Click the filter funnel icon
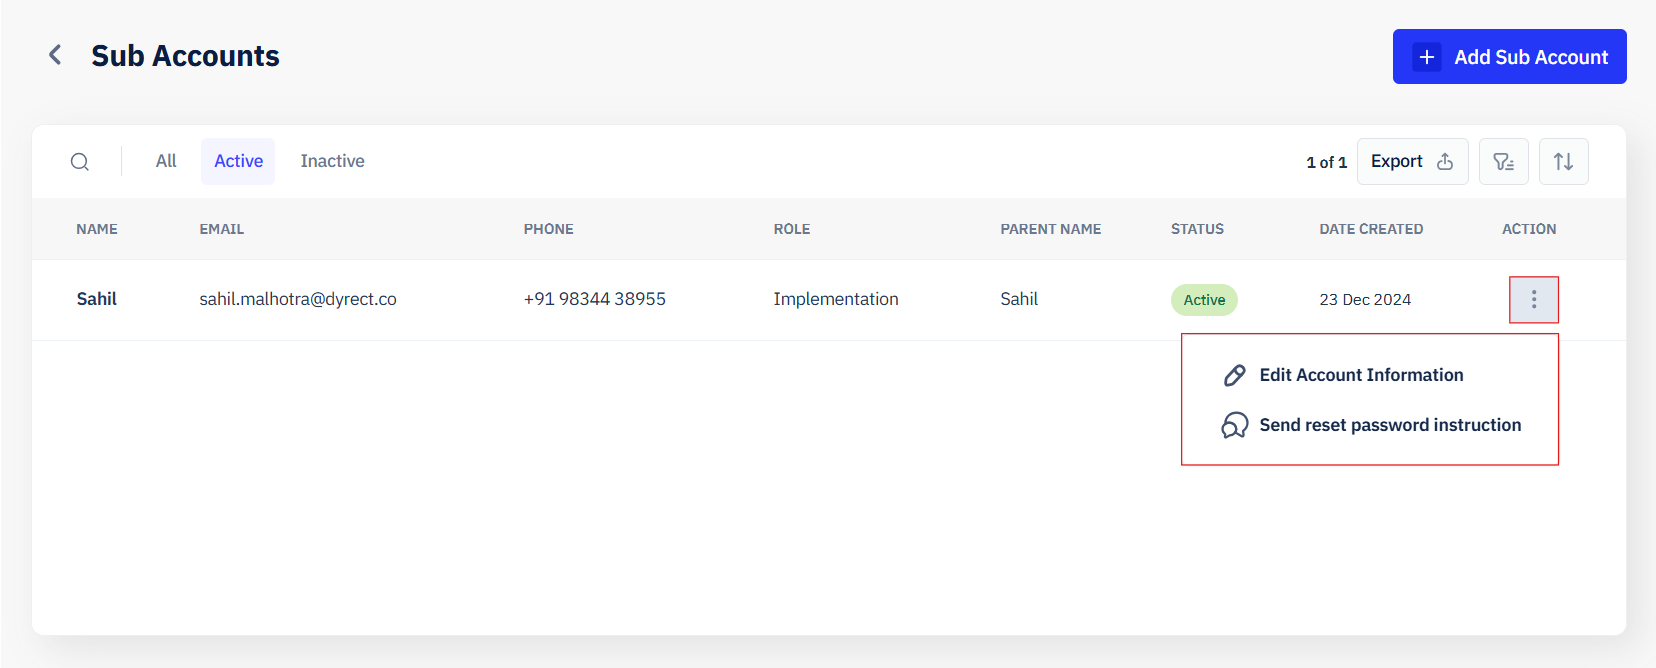Screen dimensions: 1656x668 click(1503, 161)
